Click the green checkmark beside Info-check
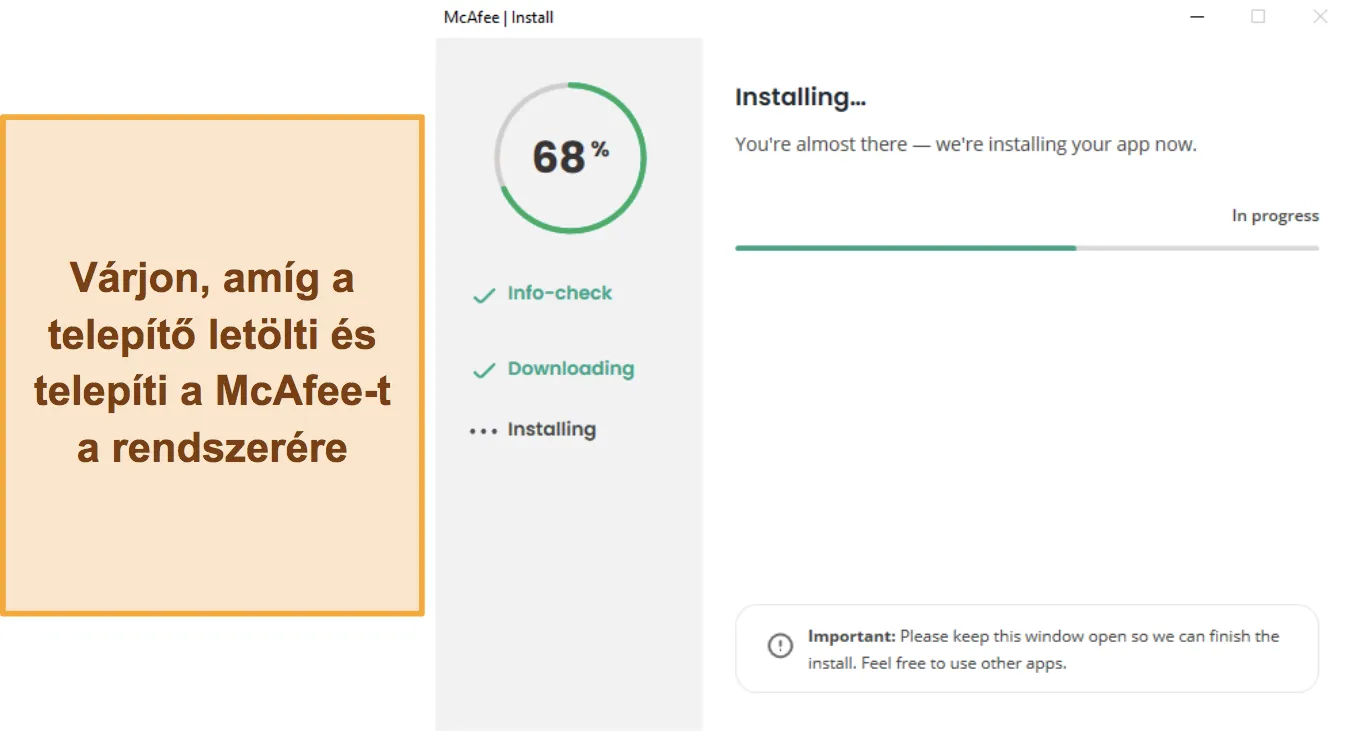The width and height of the screenshot is (1349, 731). point(484,296)
